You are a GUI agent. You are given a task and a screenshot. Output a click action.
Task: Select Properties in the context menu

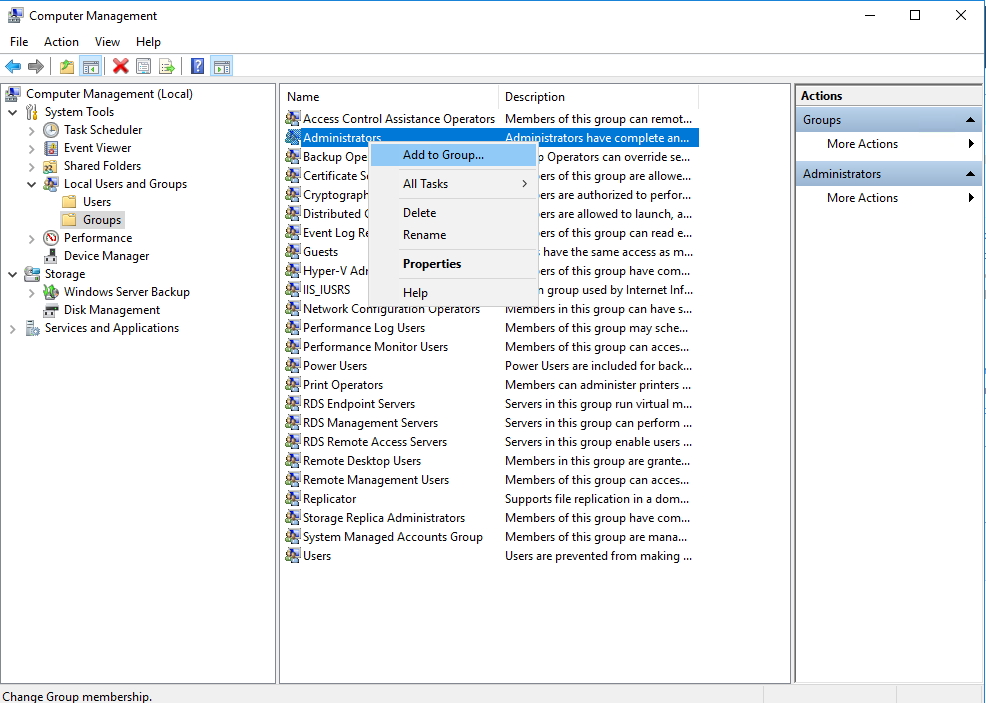coord(431,264)
